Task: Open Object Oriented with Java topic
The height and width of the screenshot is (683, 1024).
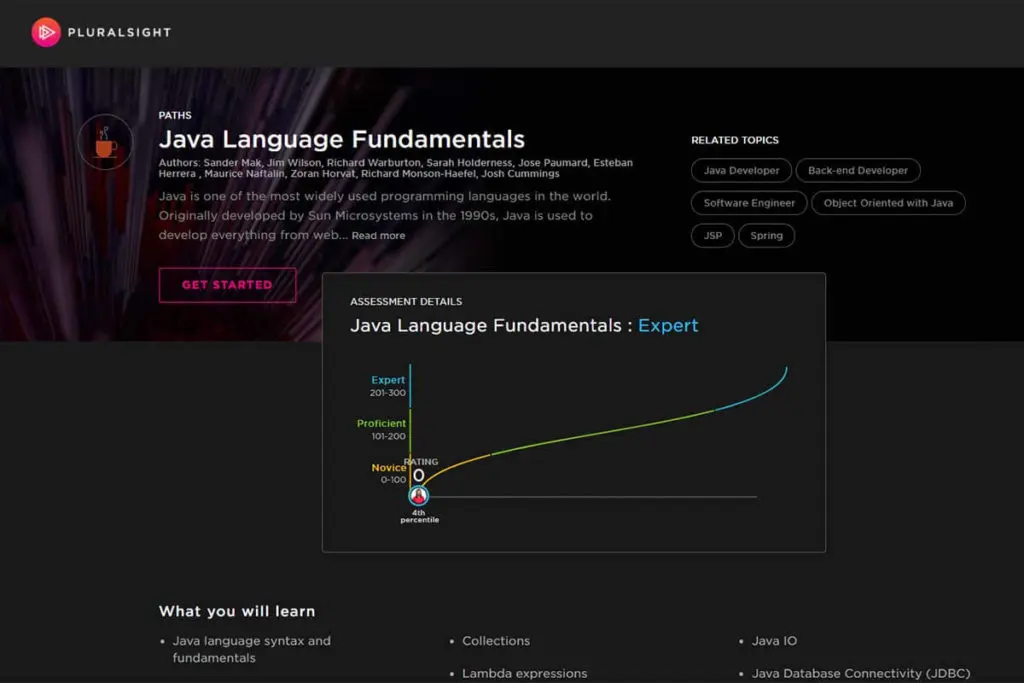Action: coord(888,203)
